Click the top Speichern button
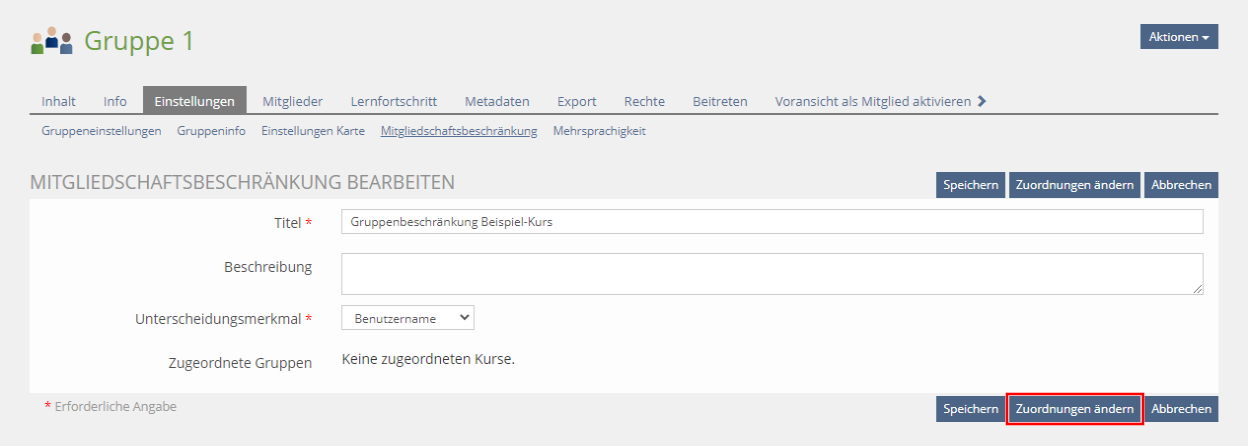The height and width of the screenshot is (446, 1248). point(970,185)
